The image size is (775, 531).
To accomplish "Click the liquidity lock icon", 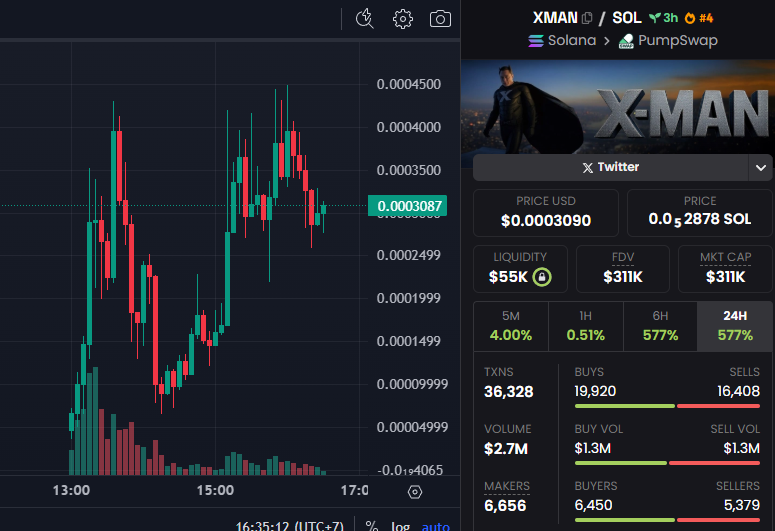I will pyautogui.click(x=542, y=277).
